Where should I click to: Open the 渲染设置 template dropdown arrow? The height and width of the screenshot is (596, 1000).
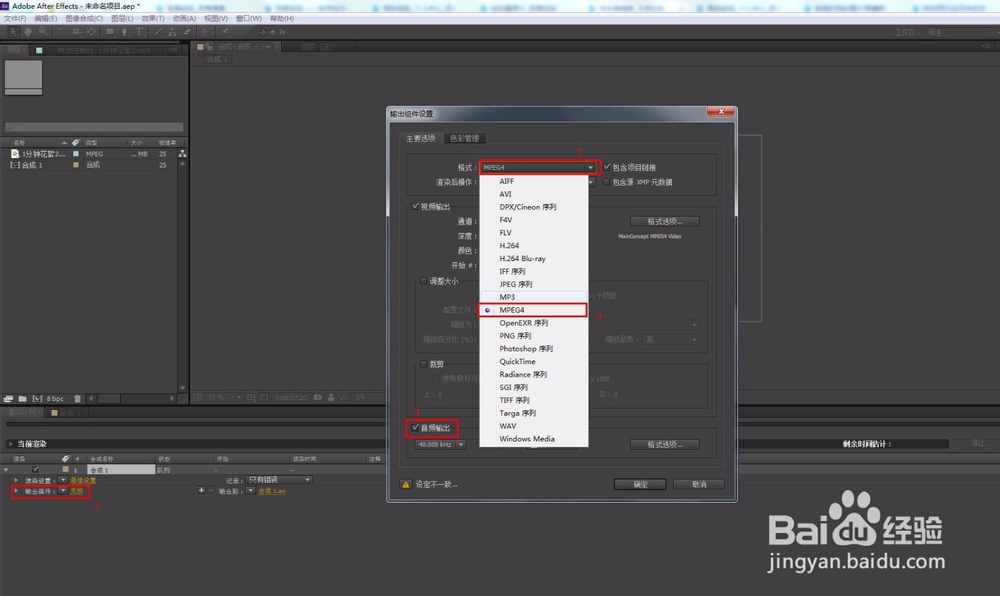[63, 479]
